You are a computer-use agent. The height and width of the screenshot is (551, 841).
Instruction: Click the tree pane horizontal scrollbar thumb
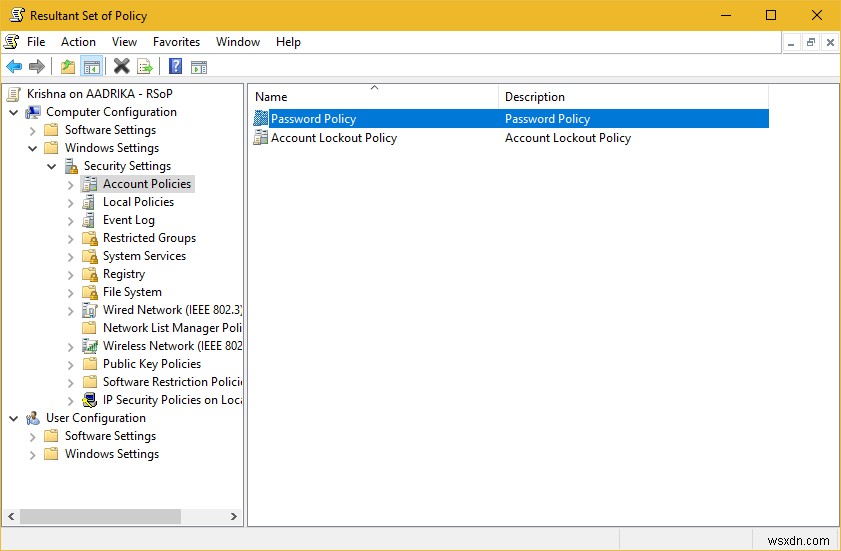(100, 516)
